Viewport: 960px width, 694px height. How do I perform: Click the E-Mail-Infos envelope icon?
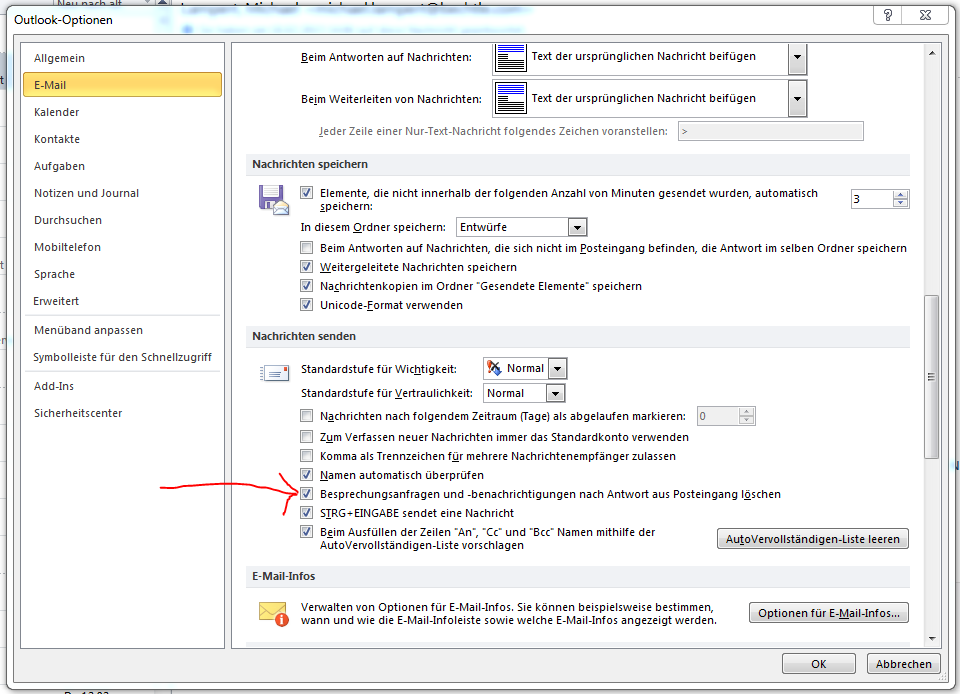274,614
